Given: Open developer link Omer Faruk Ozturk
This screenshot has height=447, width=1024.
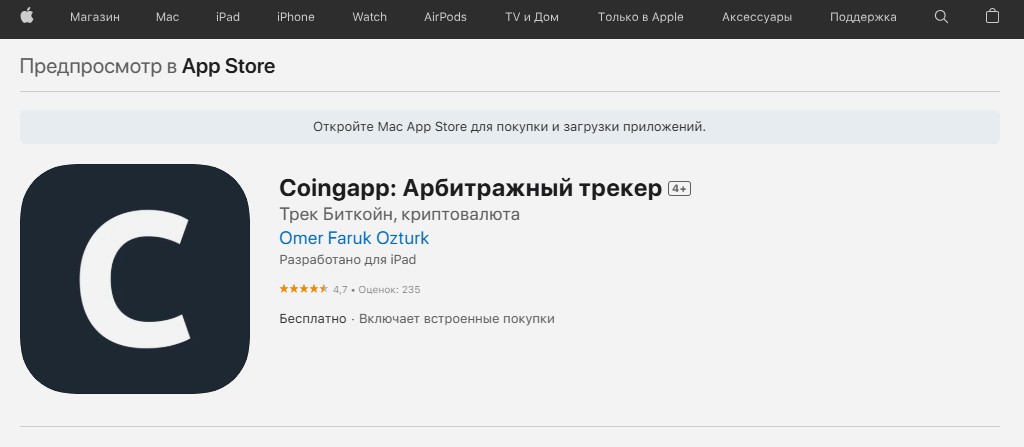Looking at the screenshot, I should [354, 238].
